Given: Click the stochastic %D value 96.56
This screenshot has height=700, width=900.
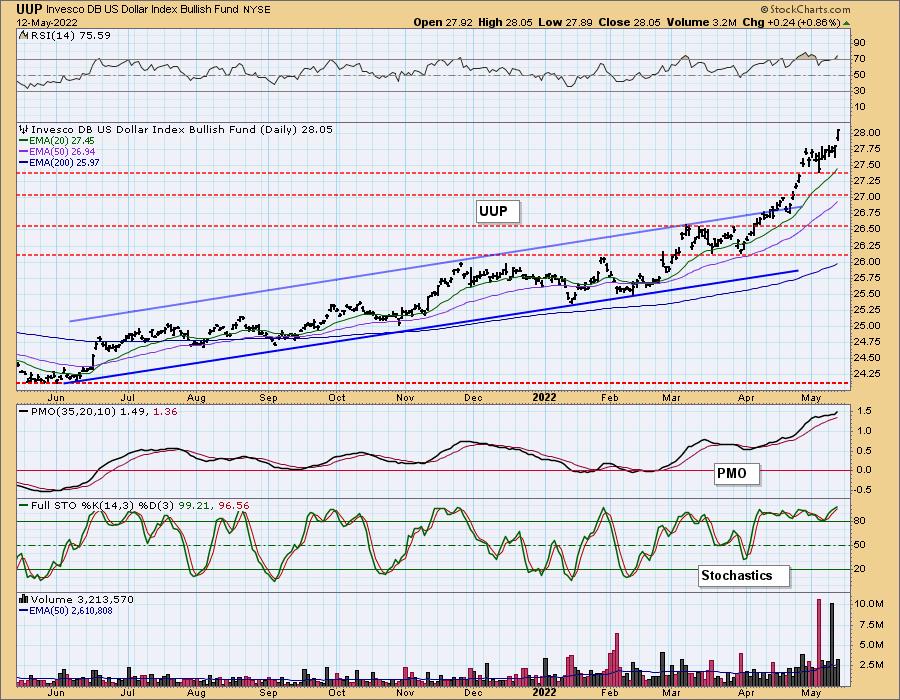Looking at the screenshot, I should coord(234,505).
